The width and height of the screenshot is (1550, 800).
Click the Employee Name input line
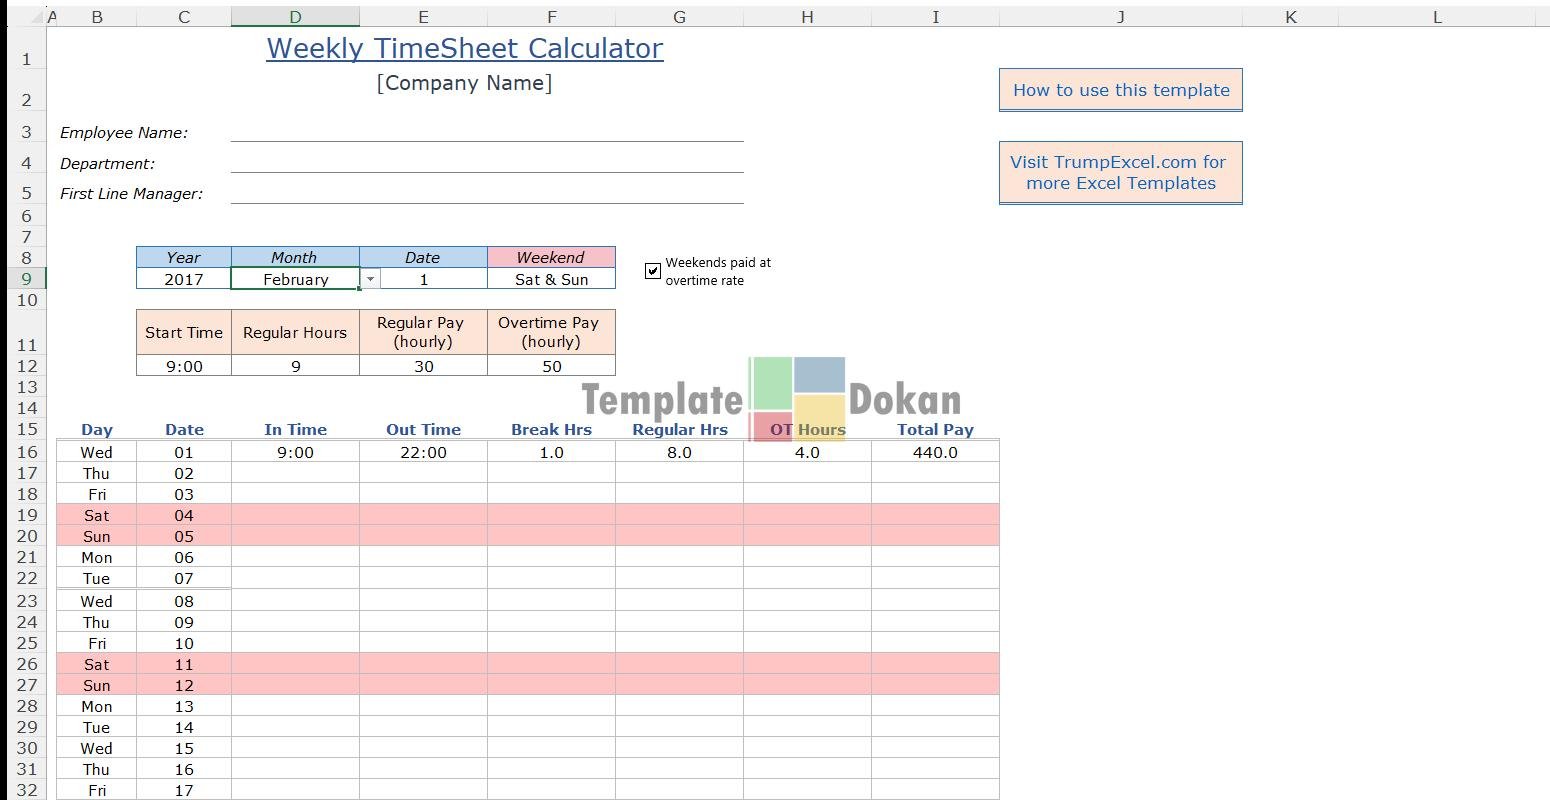(486, 132)
